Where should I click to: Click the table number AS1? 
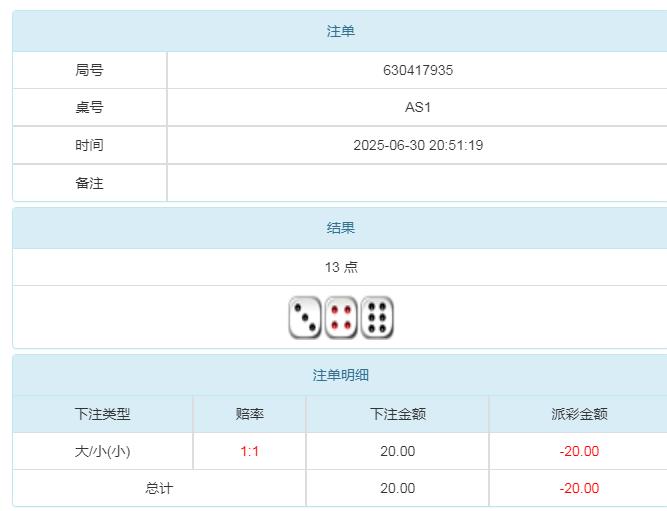point(418,107)
